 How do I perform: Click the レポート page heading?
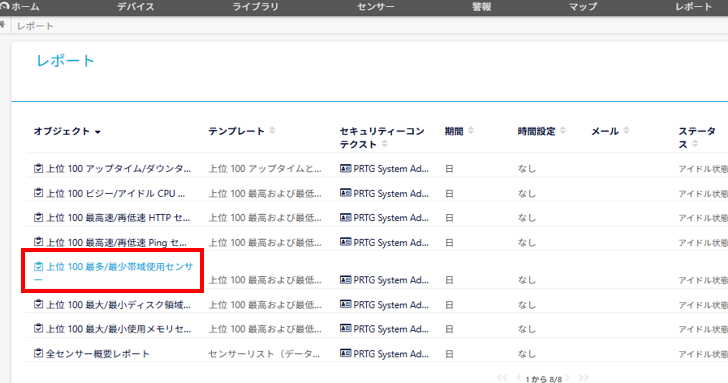(x=65, y=61)
